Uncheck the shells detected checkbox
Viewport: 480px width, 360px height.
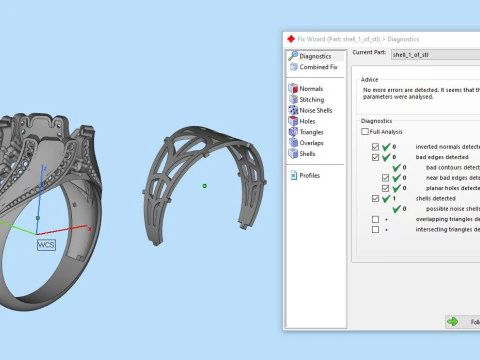coord(375,198)
